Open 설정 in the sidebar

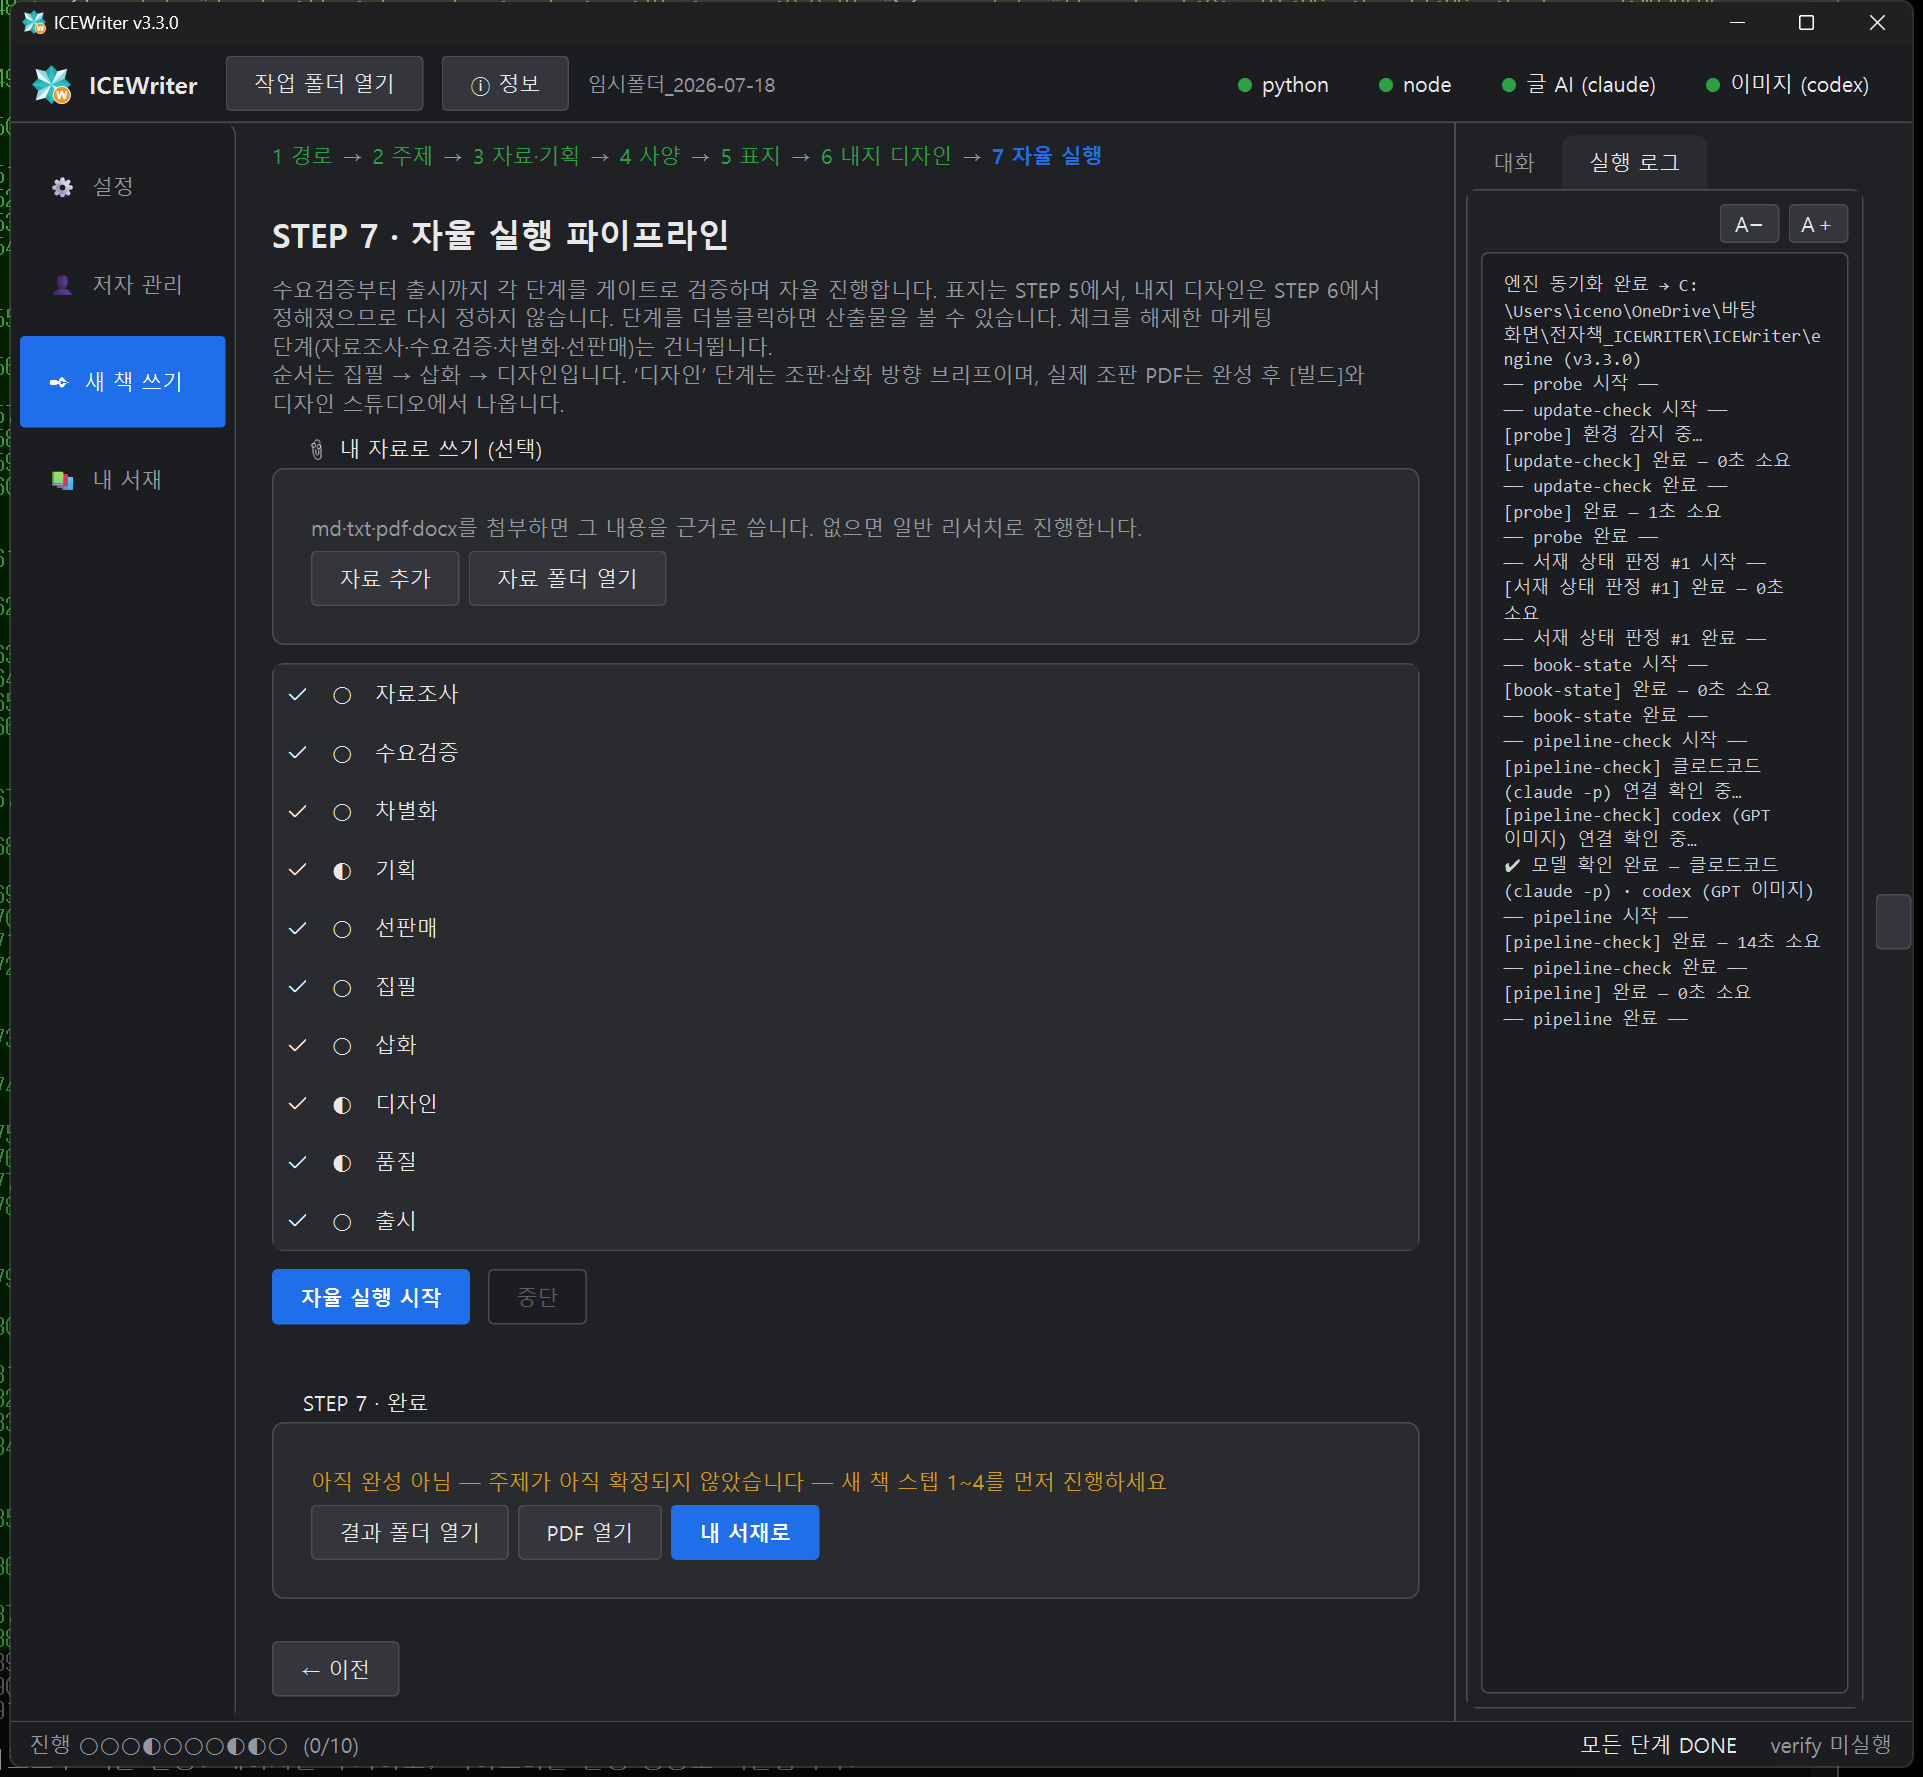(122, 187)
